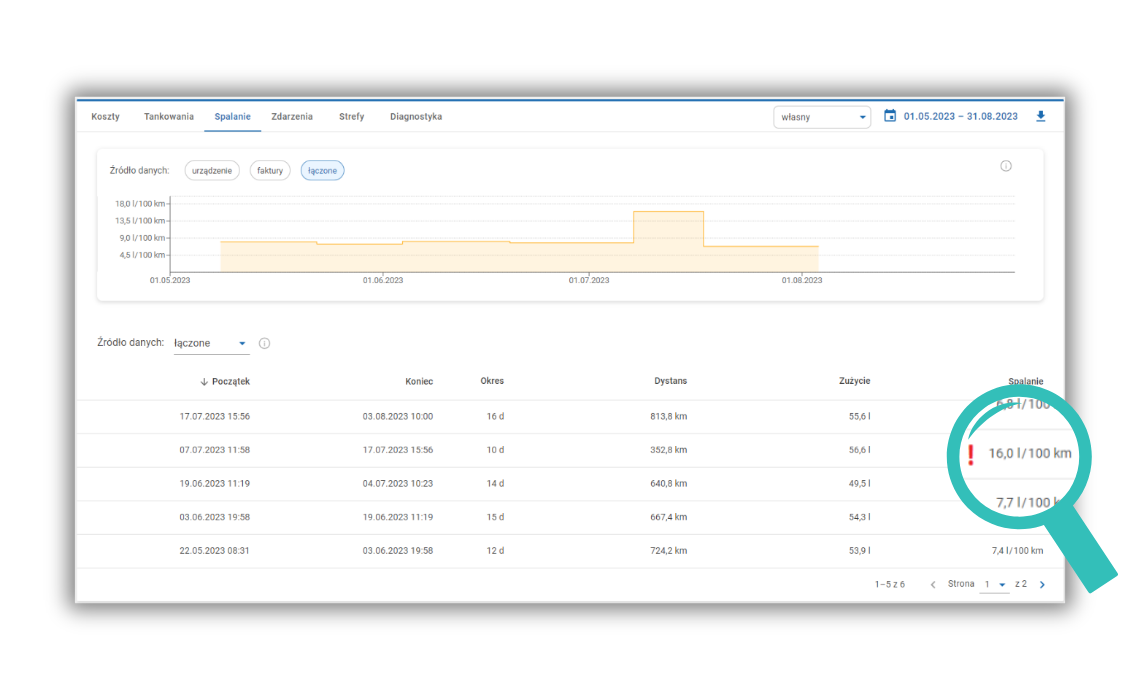Switch to the Tankowania tab
This screenshot has width=1140, height=700.
[169, 117]
